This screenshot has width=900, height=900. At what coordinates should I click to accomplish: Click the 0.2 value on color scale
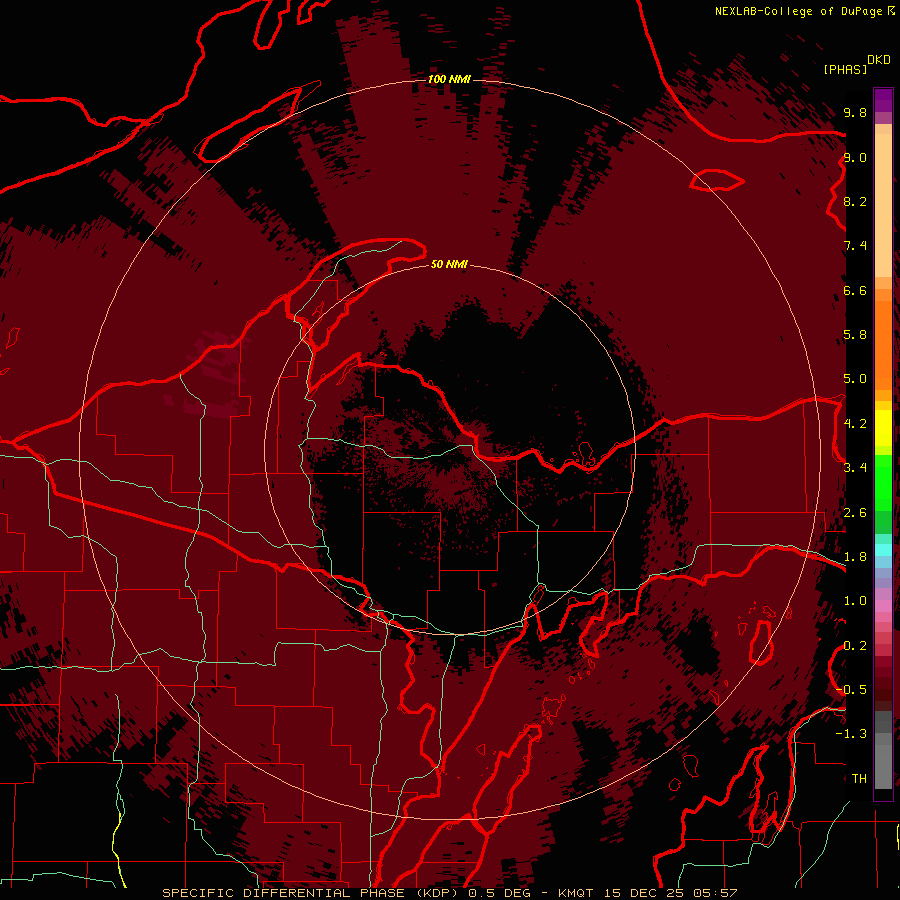click(x=855, y=646)
